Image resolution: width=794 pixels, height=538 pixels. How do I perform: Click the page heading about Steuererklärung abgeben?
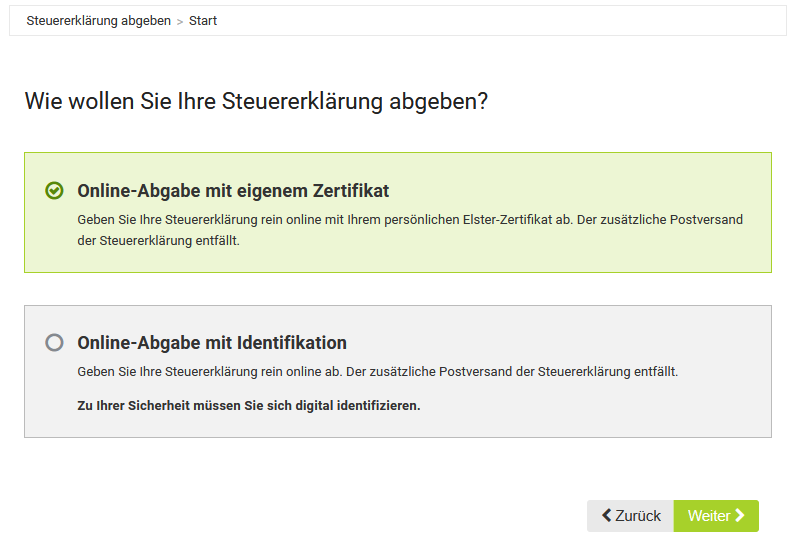pos(256,101)
